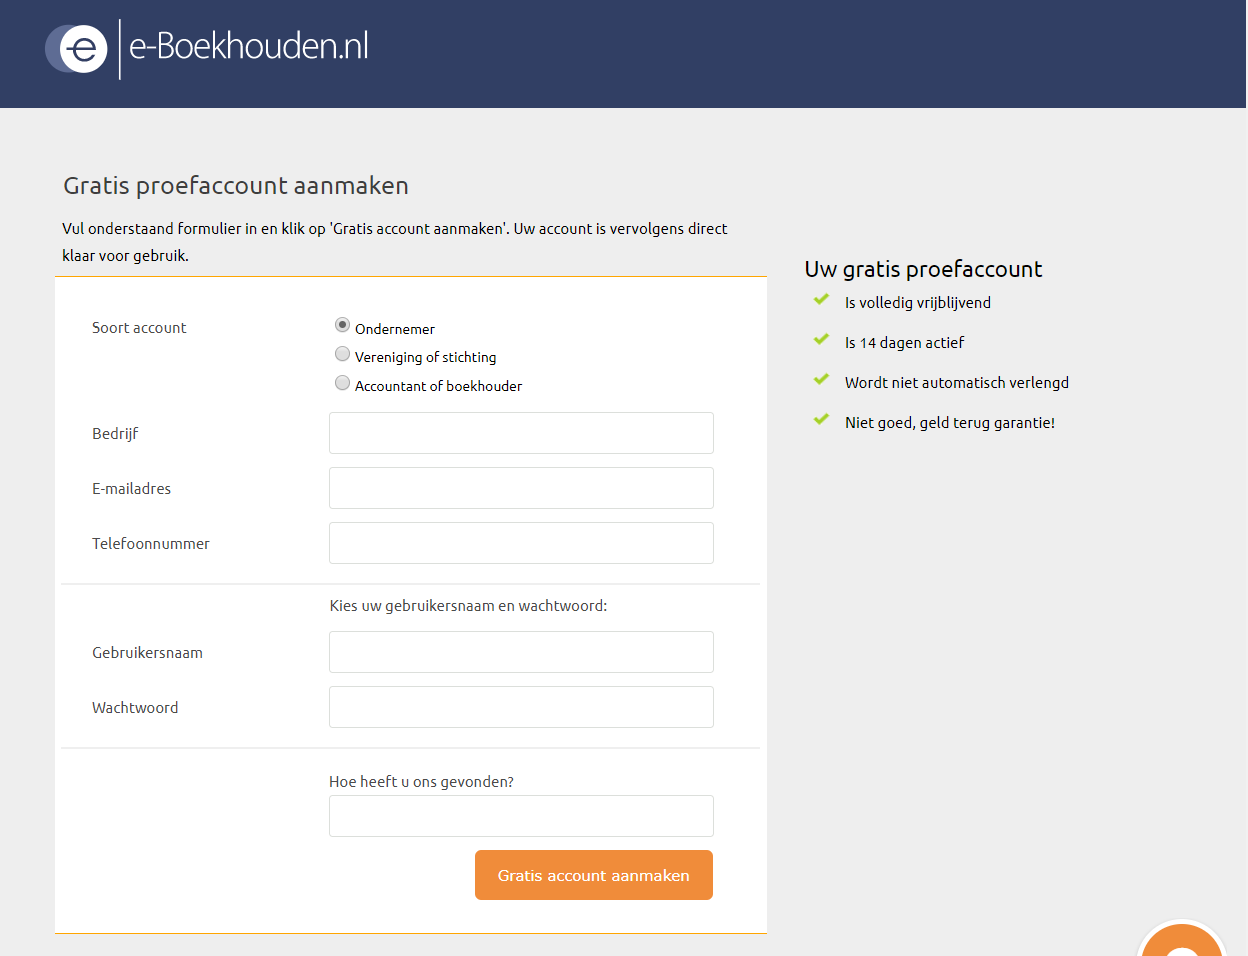This screenshot has height=956, width=1248.
Task: Select 'Accountant of boekhouder' option
Action: click(x=342, y=382)
